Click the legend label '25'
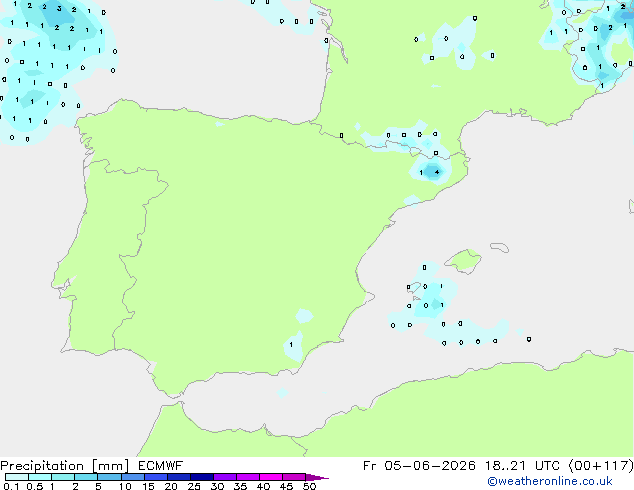634x490 pixels. (x=194, y=486)
